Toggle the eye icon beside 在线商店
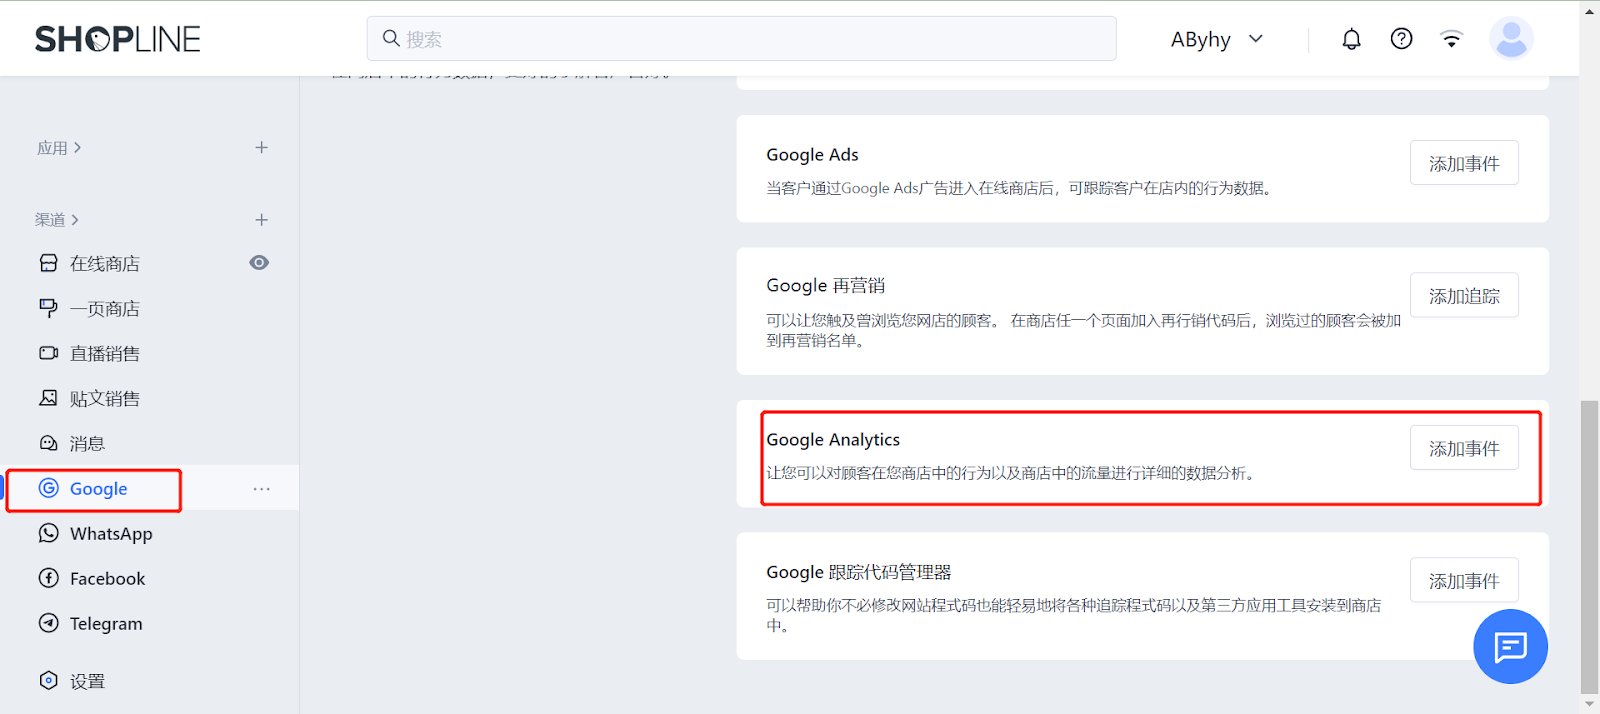This screenshot has height=714, width=1600. click(x=259, y=263)
